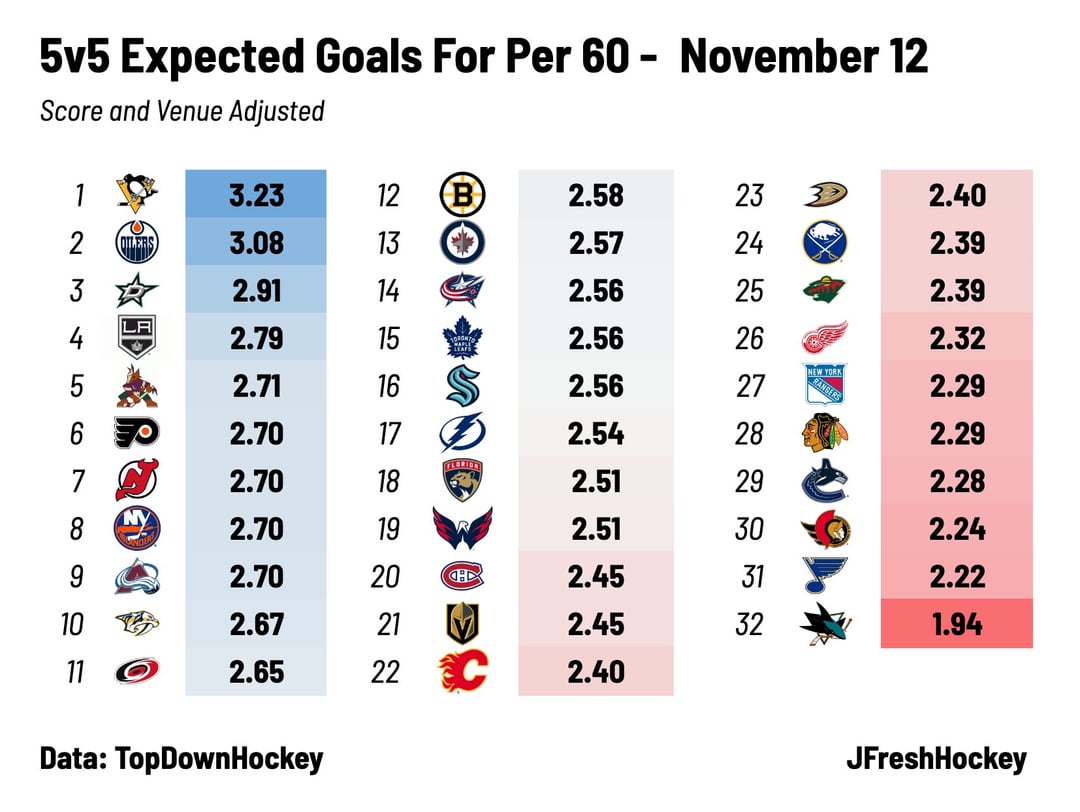Click the Detroit Red Wings logo
1080x812 pixels.
(825, 338)
